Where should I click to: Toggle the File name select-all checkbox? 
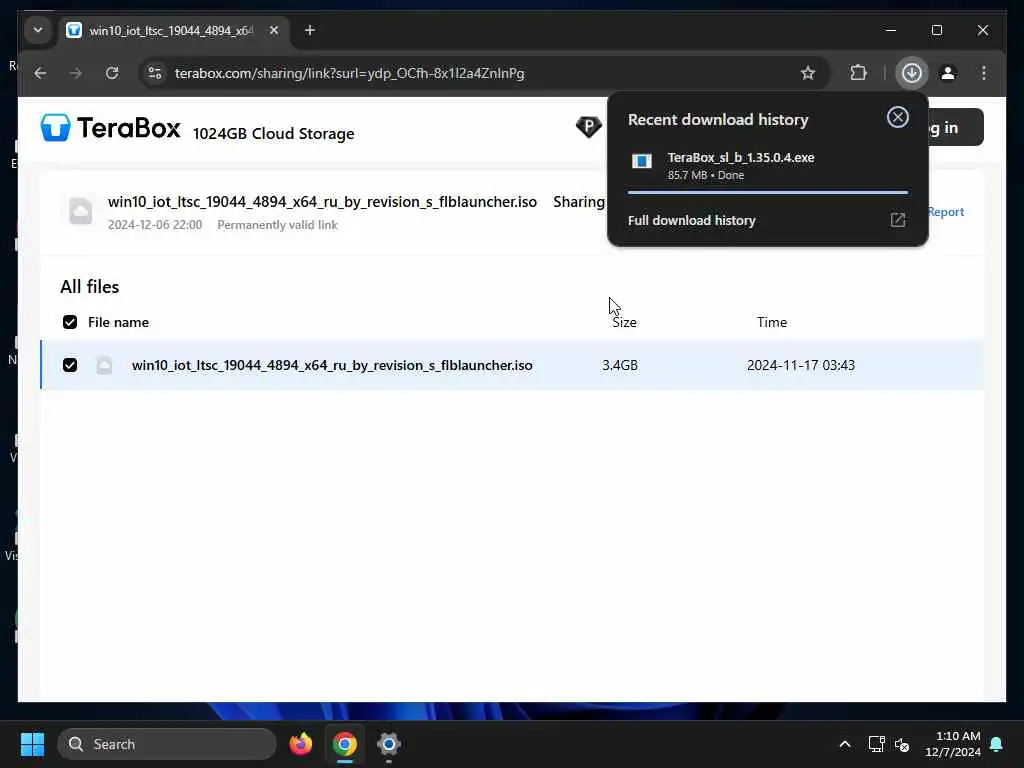(70, 322)
